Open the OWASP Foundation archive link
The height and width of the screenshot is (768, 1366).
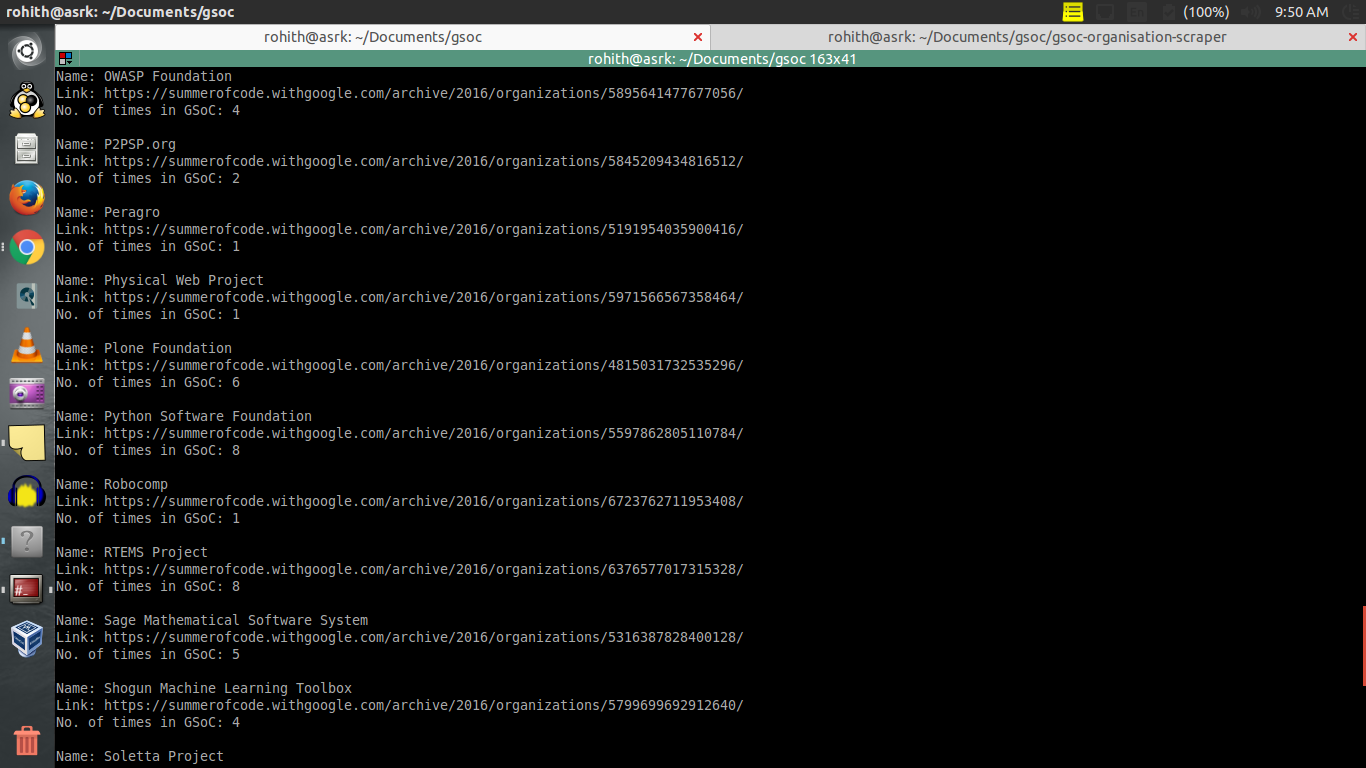(x=424, y=93)
